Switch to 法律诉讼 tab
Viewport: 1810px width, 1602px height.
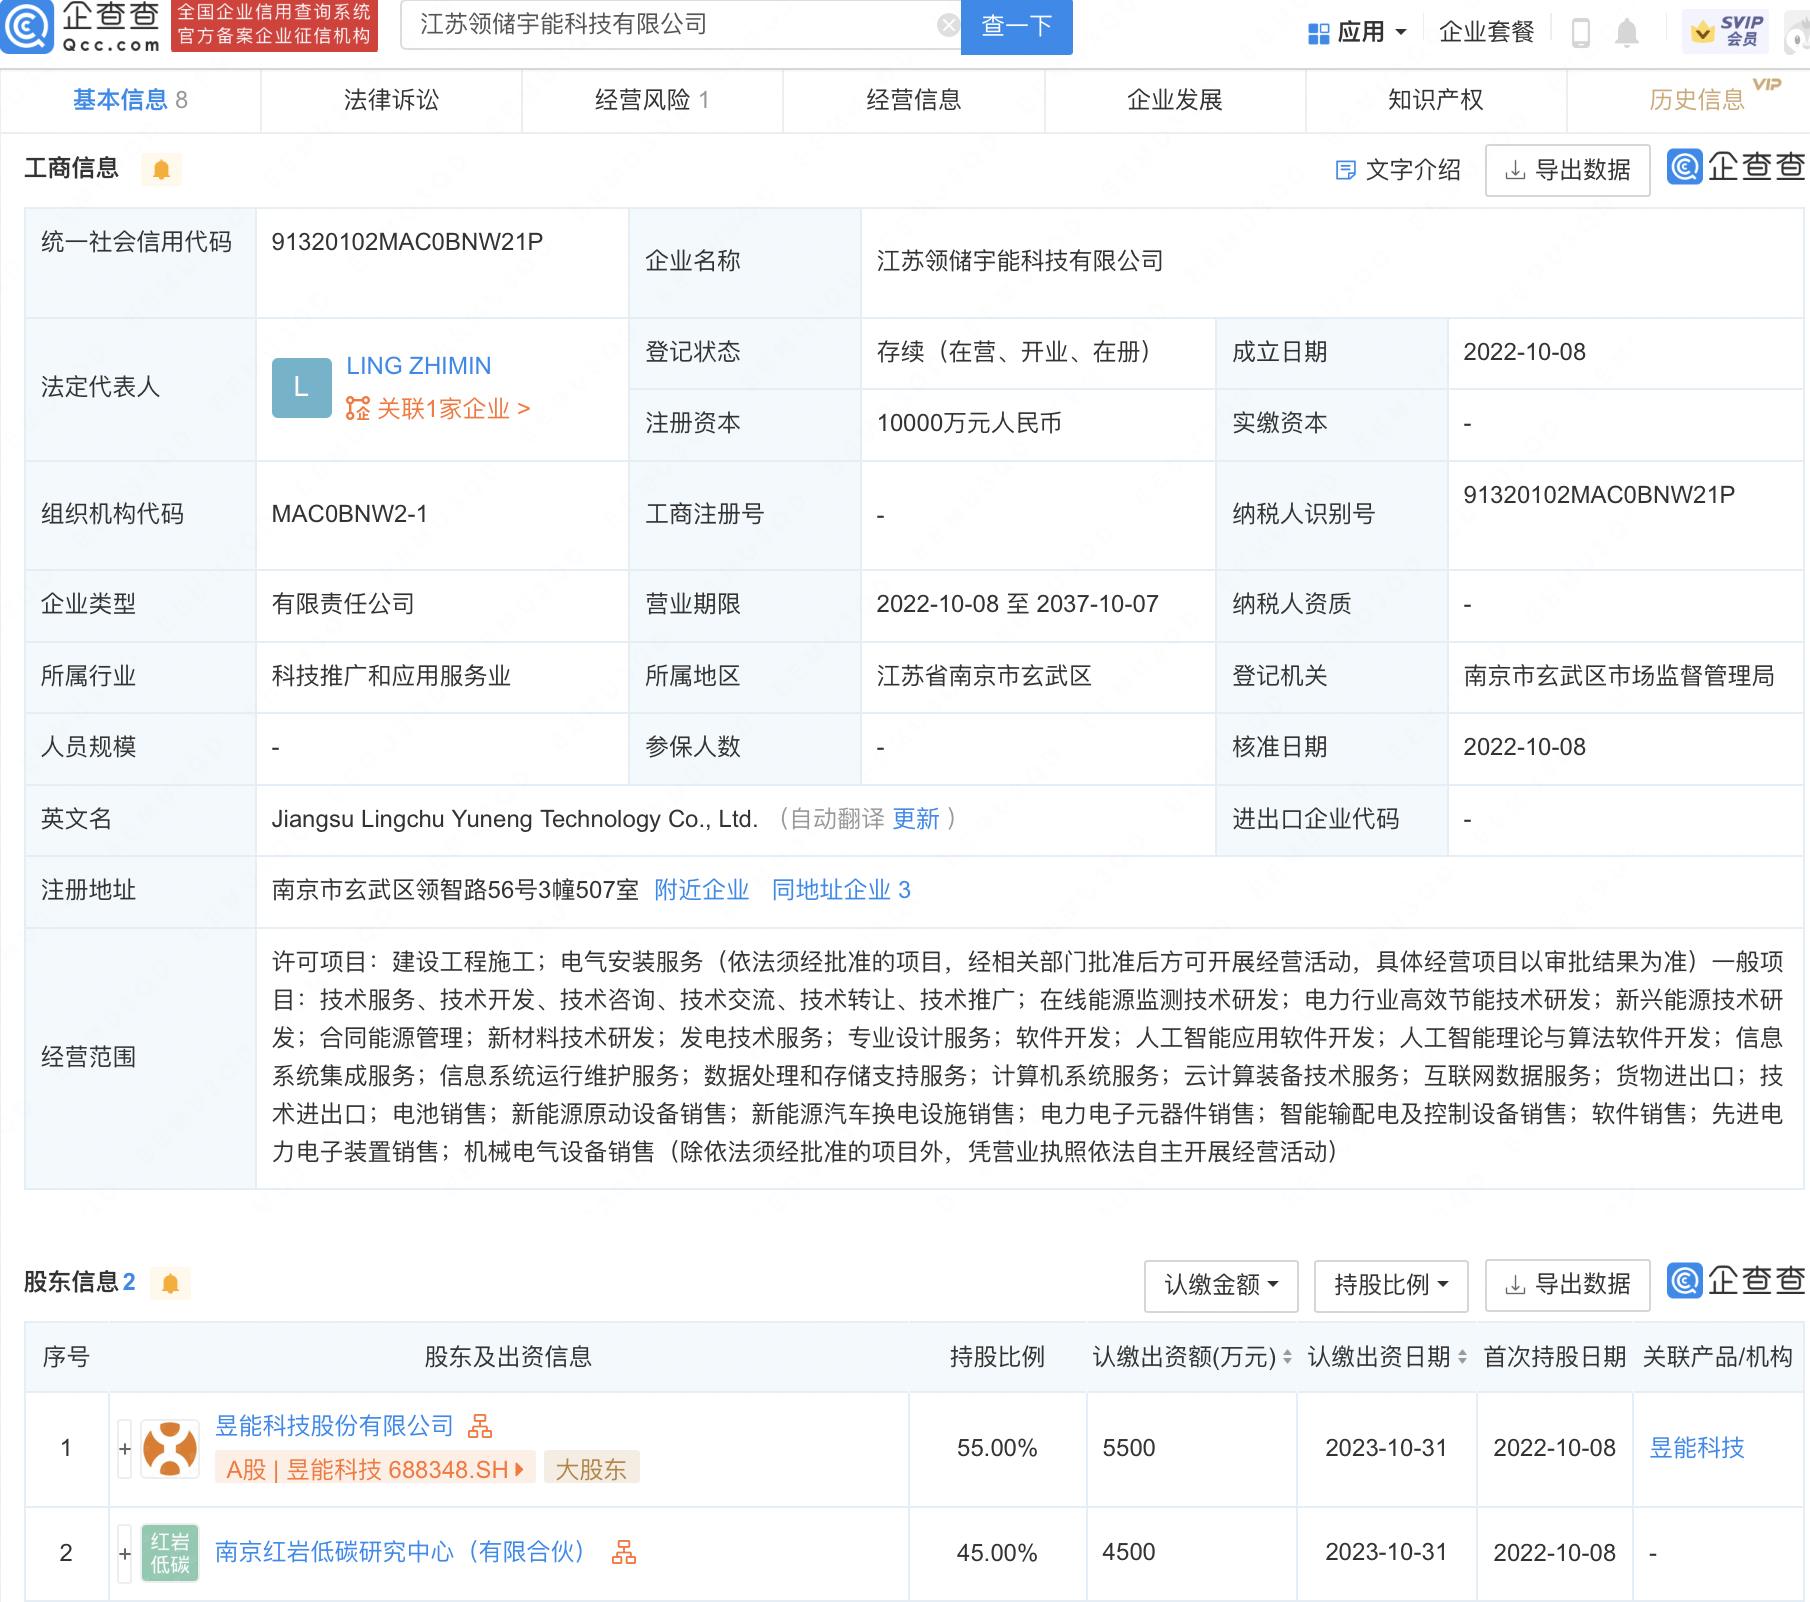click(x=391, y=100)
